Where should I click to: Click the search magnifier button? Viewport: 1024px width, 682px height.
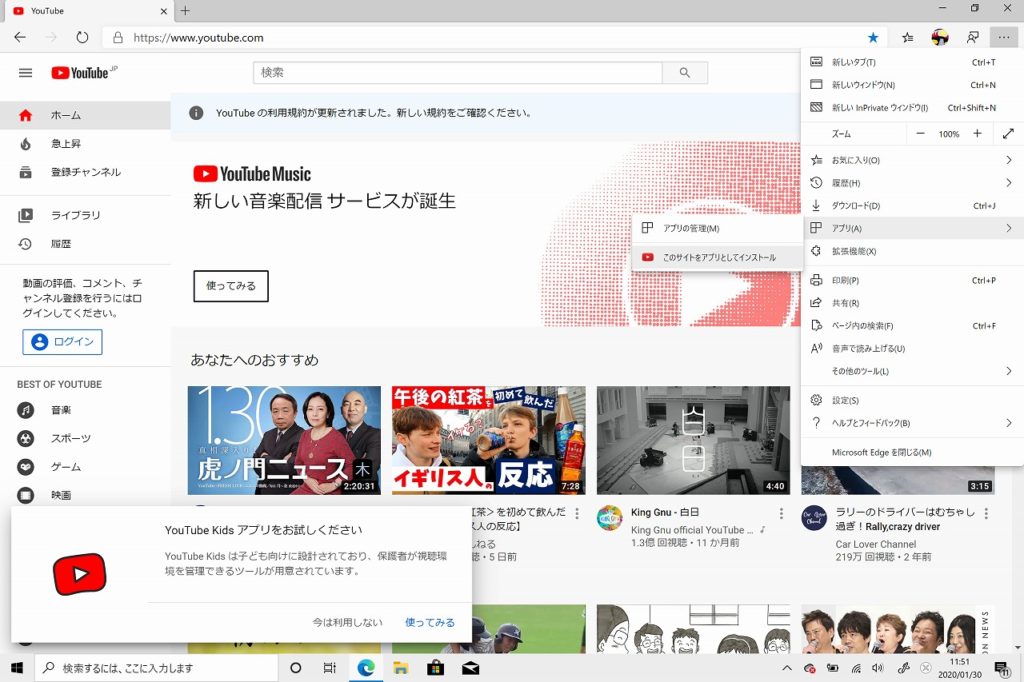coord(684,73)
